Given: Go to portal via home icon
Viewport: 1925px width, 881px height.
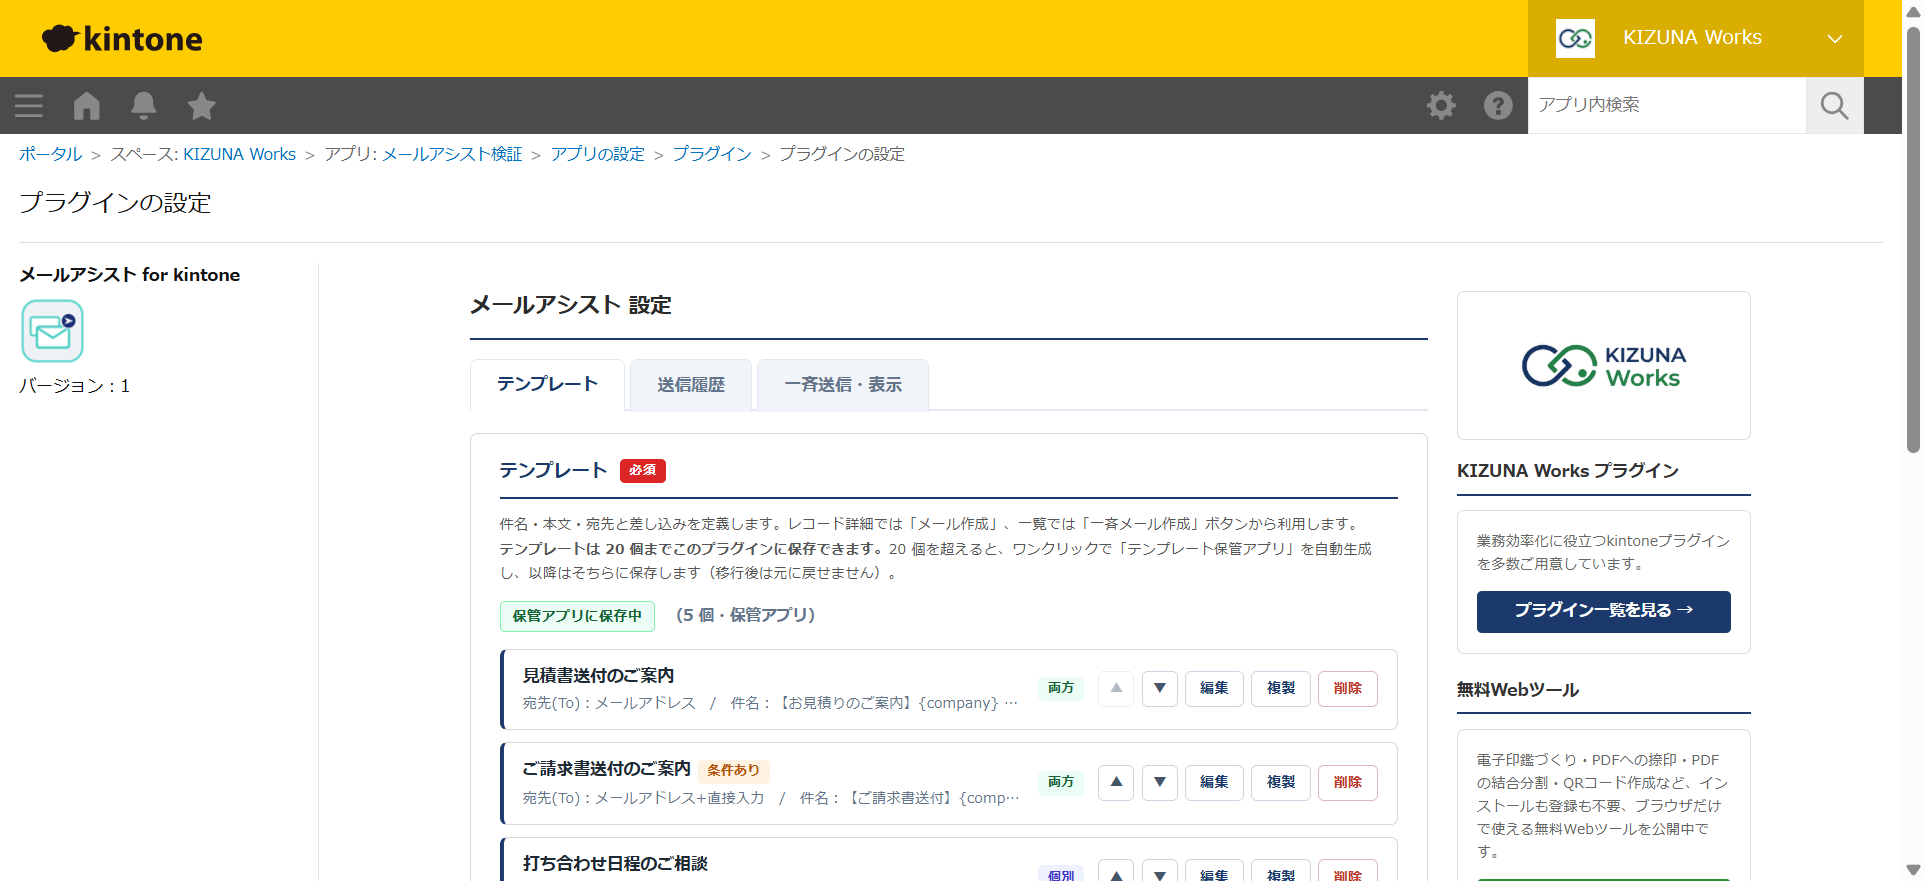Looking at the screenshot, I should pyautogui.click(x=87, y=106).
